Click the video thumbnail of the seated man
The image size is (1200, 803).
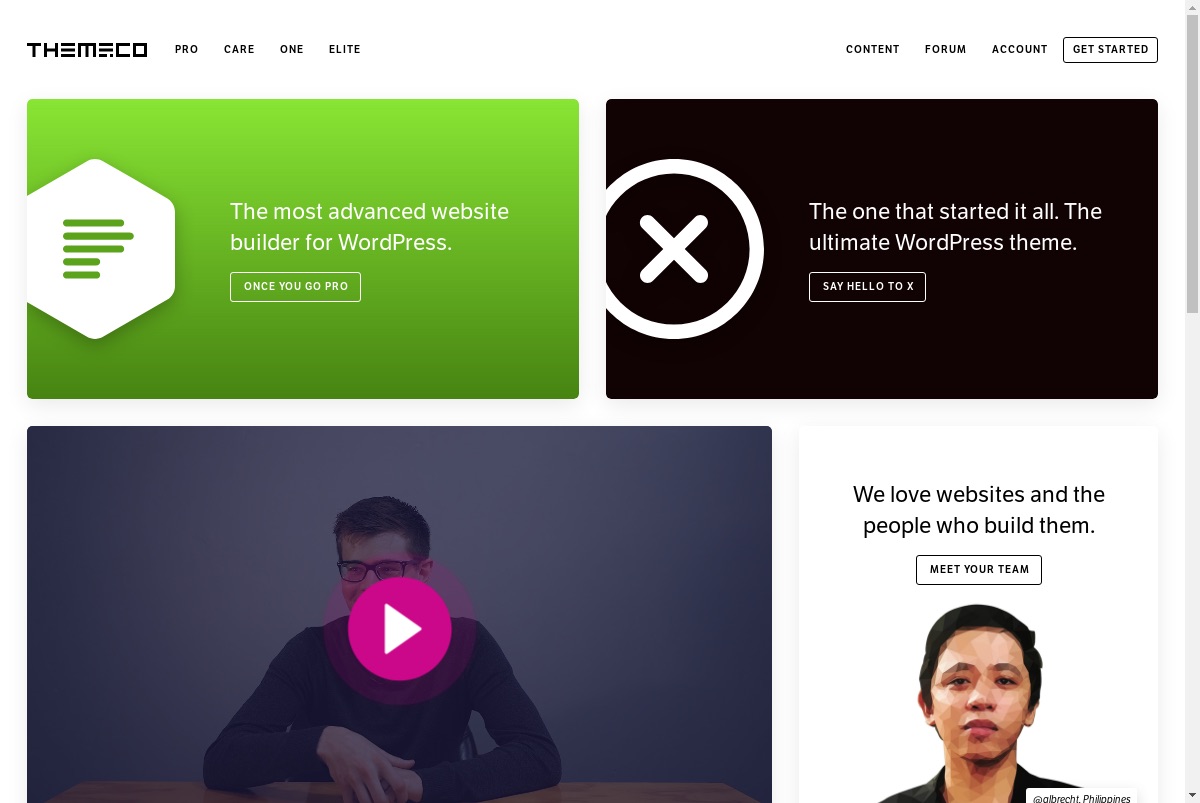pos(400,615)
